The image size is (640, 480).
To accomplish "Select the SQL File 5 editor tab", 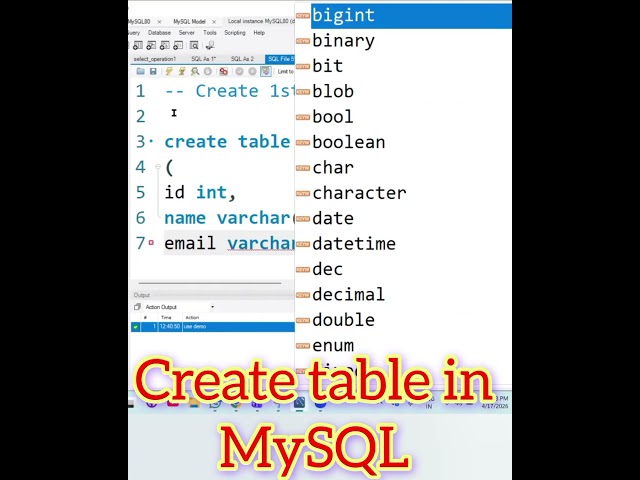I will [x=280, y=59].
